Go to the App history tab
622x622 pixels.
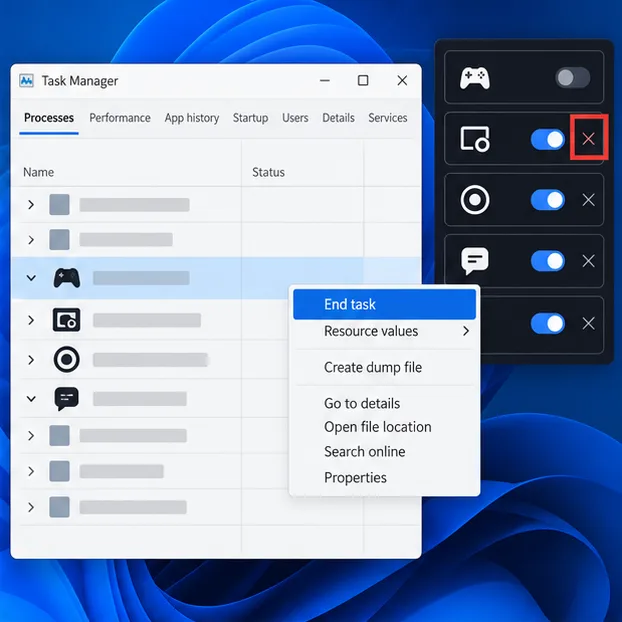(x=192, y=118)
